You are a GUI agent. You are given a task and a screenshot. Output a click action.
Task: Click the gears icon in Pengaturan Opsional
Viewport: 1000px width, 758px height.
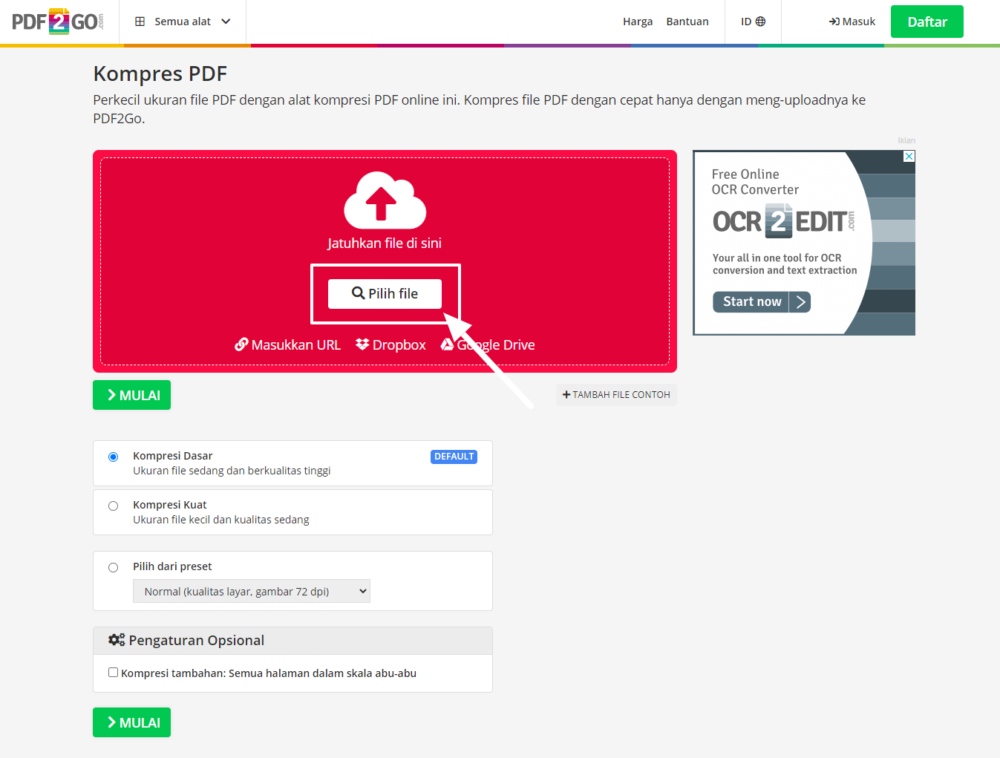pos(116,640)
